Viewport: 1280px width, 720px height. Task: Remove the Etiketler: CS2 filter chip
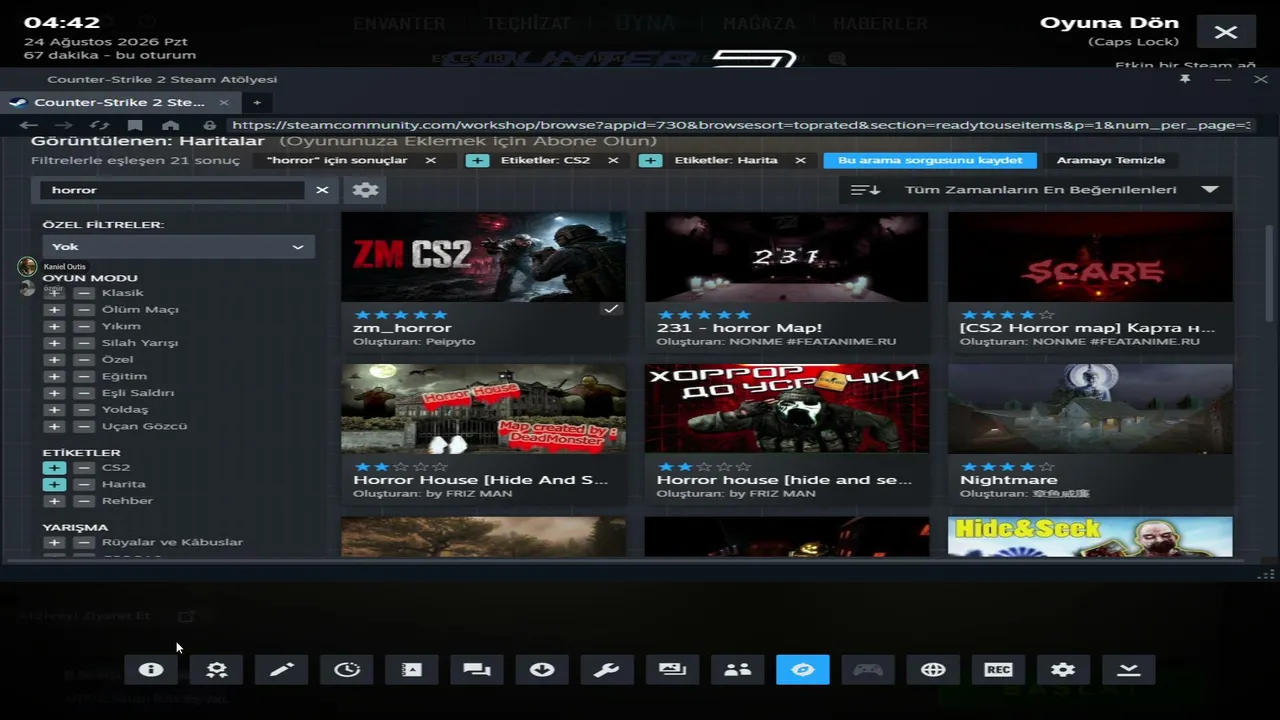pos(613,160)
